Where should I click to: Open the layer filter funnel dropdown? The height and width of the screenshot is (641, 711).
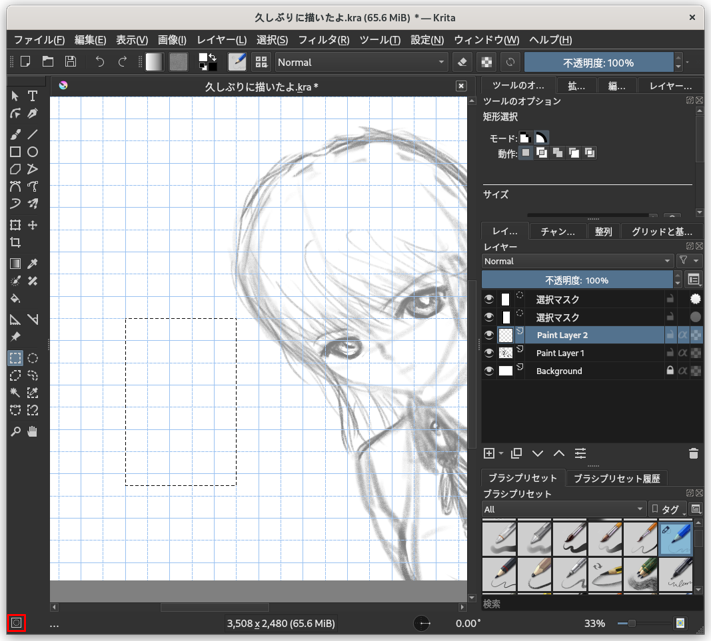click(x=689, y=261)
